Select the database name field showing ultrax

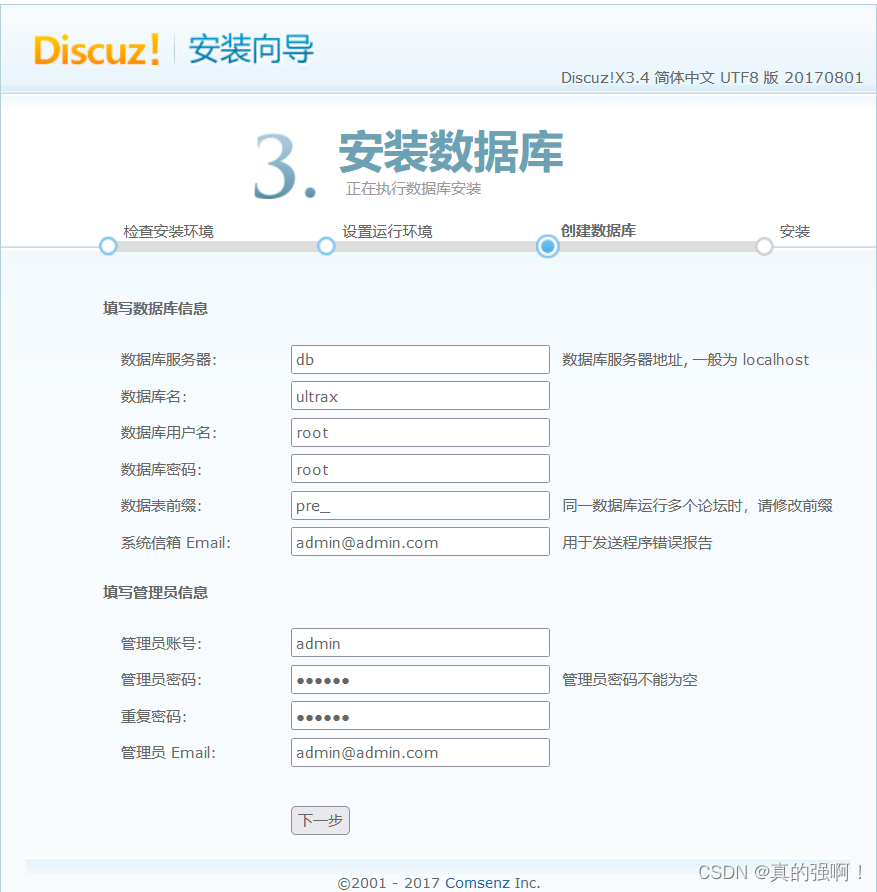pyautogui.click(x=419, y=395)
